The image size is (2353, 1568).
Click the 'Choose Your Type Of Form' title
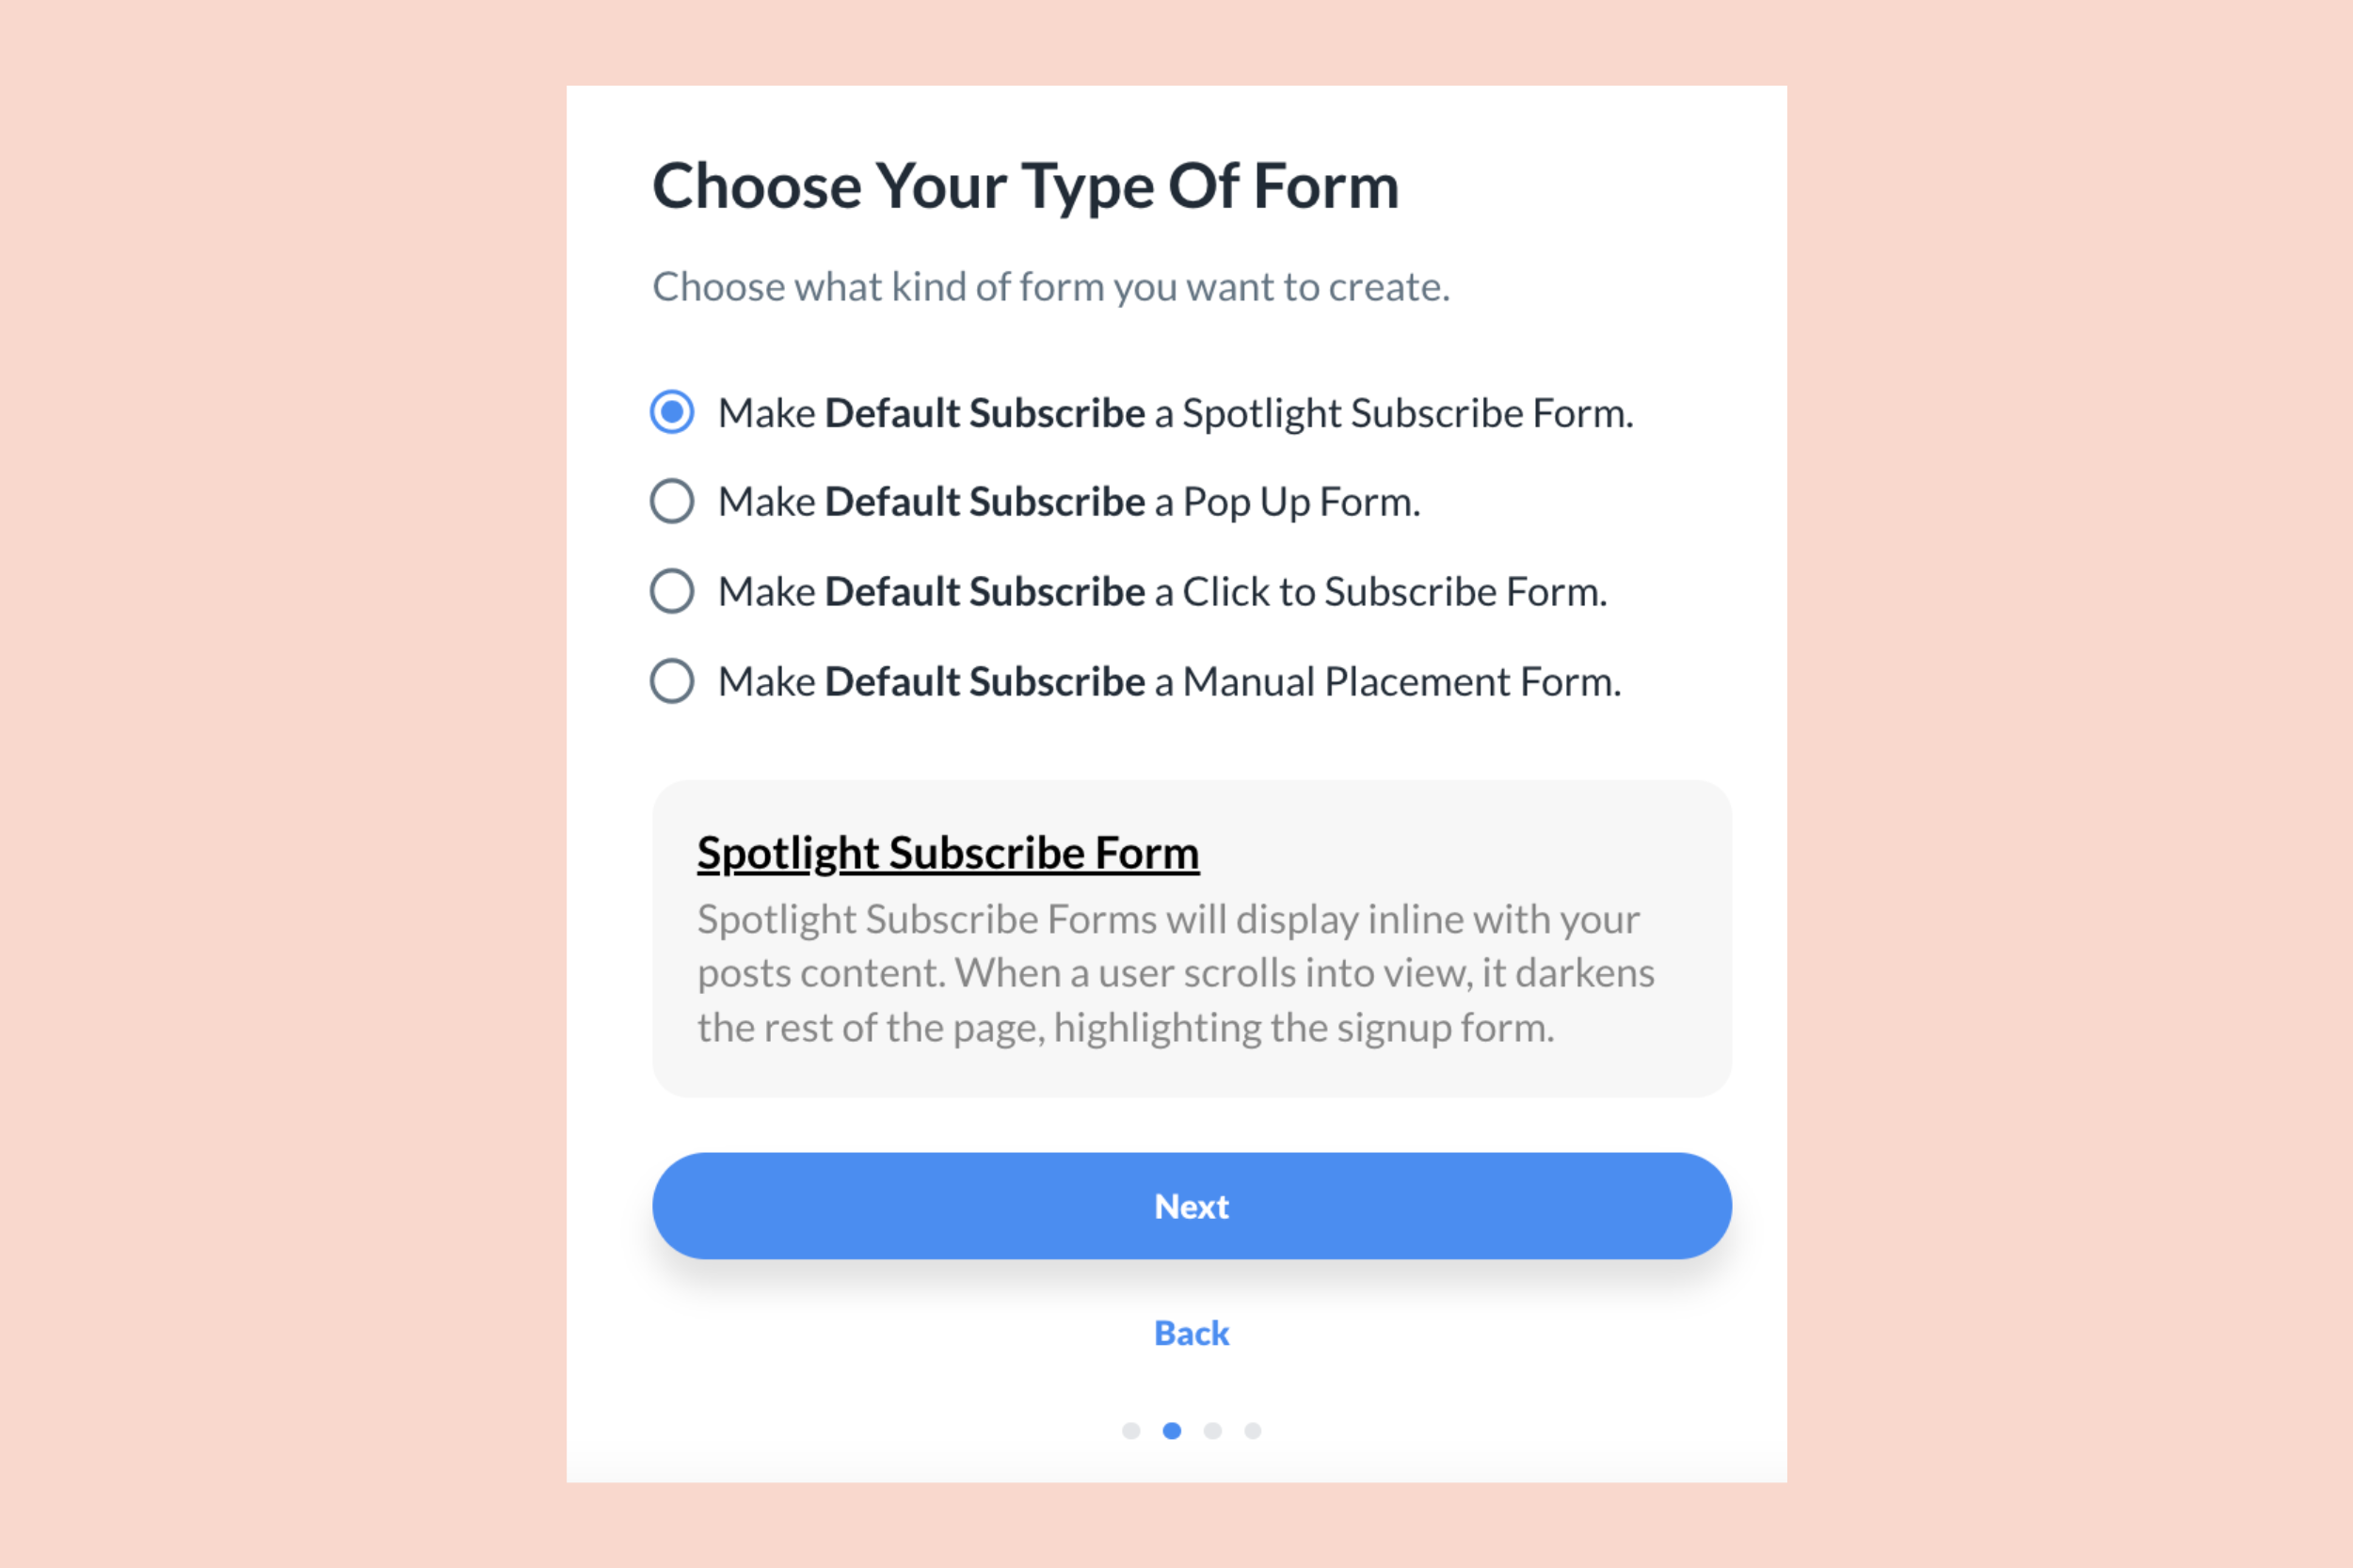tap(1026, 187)
